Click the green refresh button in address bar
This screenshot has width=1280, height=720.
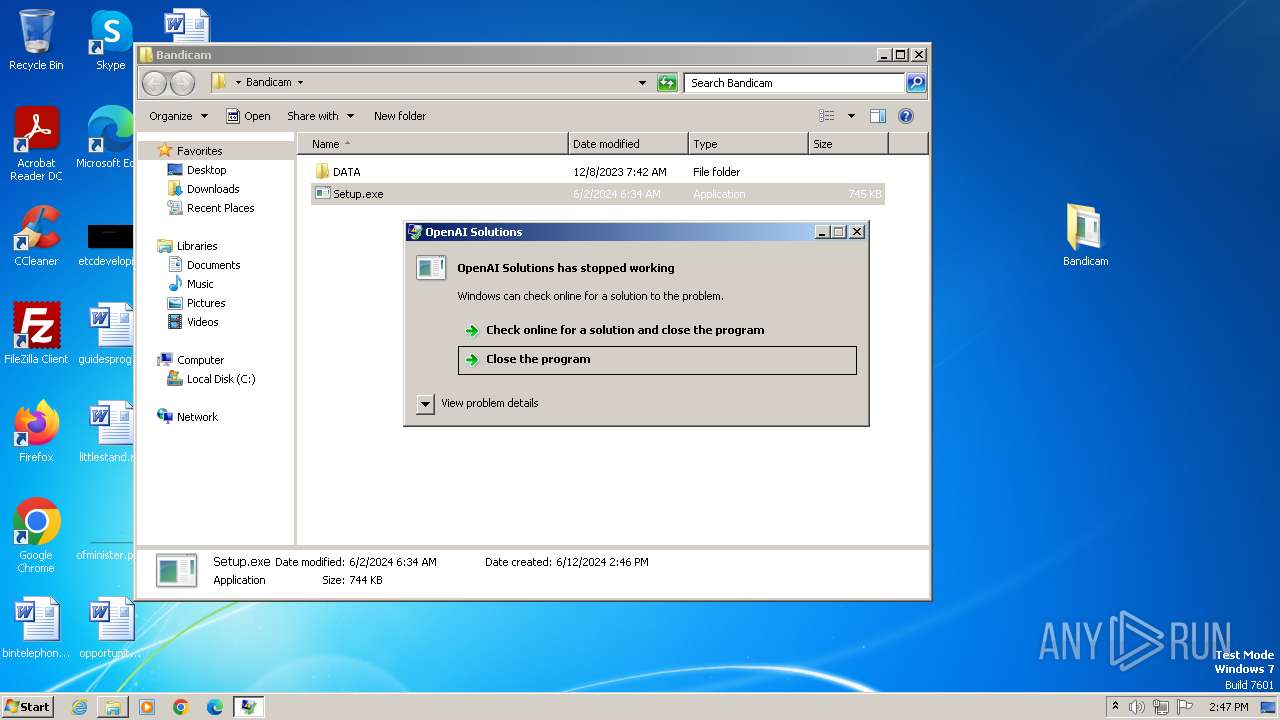[667, 83]
